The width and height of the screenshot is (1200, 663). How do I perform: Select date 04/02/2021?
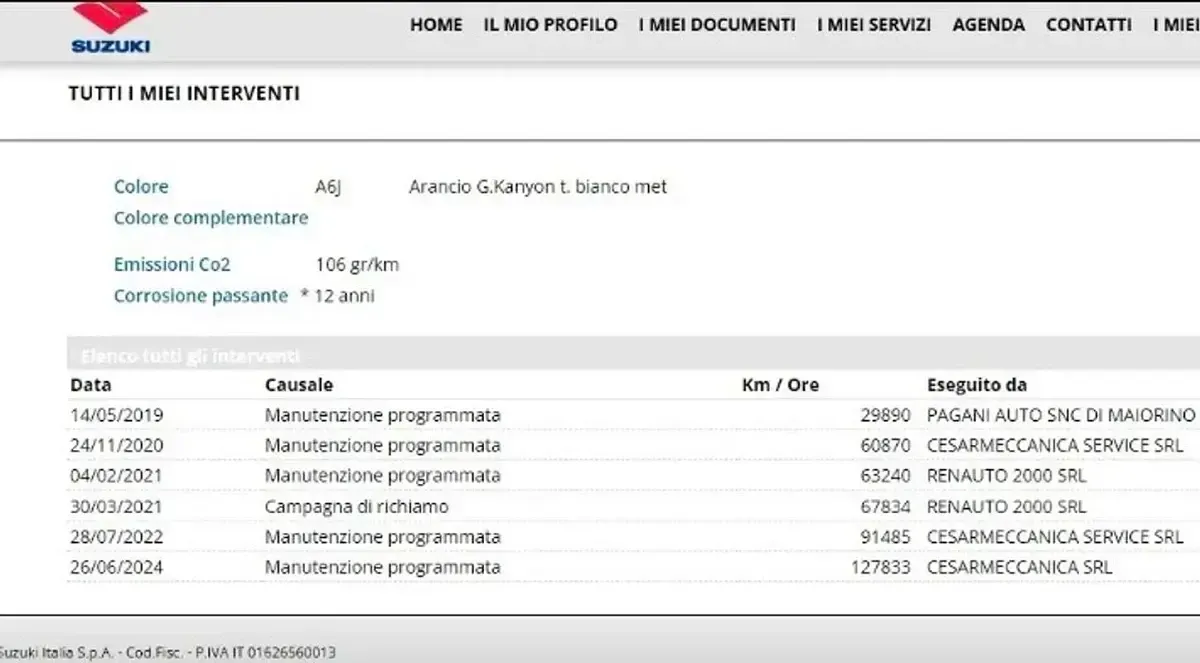pos(117,476)
